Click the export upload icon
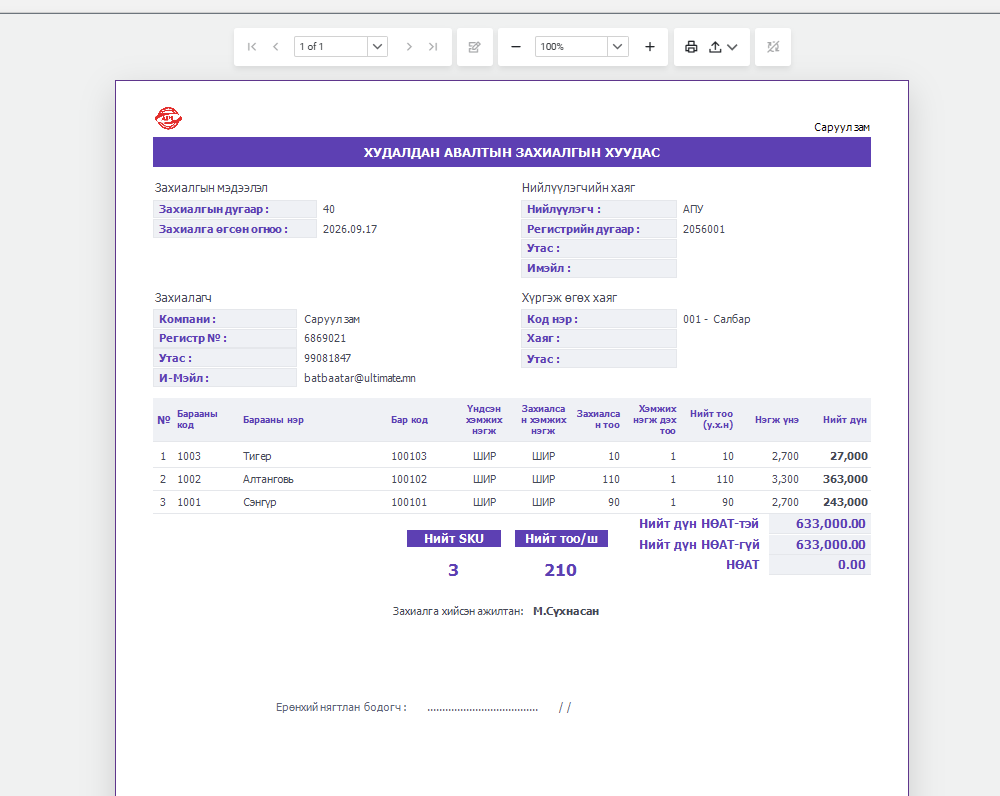 pos(716,47)
